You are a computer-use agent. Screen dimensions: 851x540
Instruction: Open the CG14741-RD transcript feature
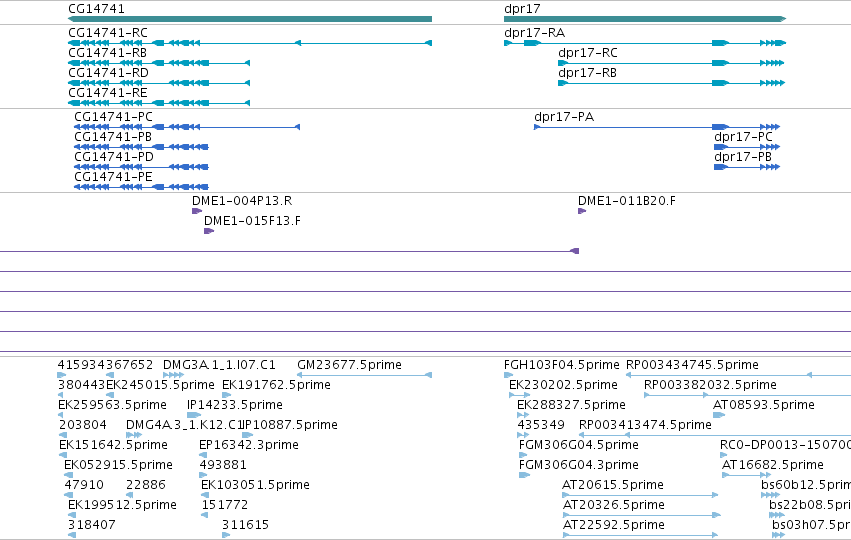(x=159, y=83)
